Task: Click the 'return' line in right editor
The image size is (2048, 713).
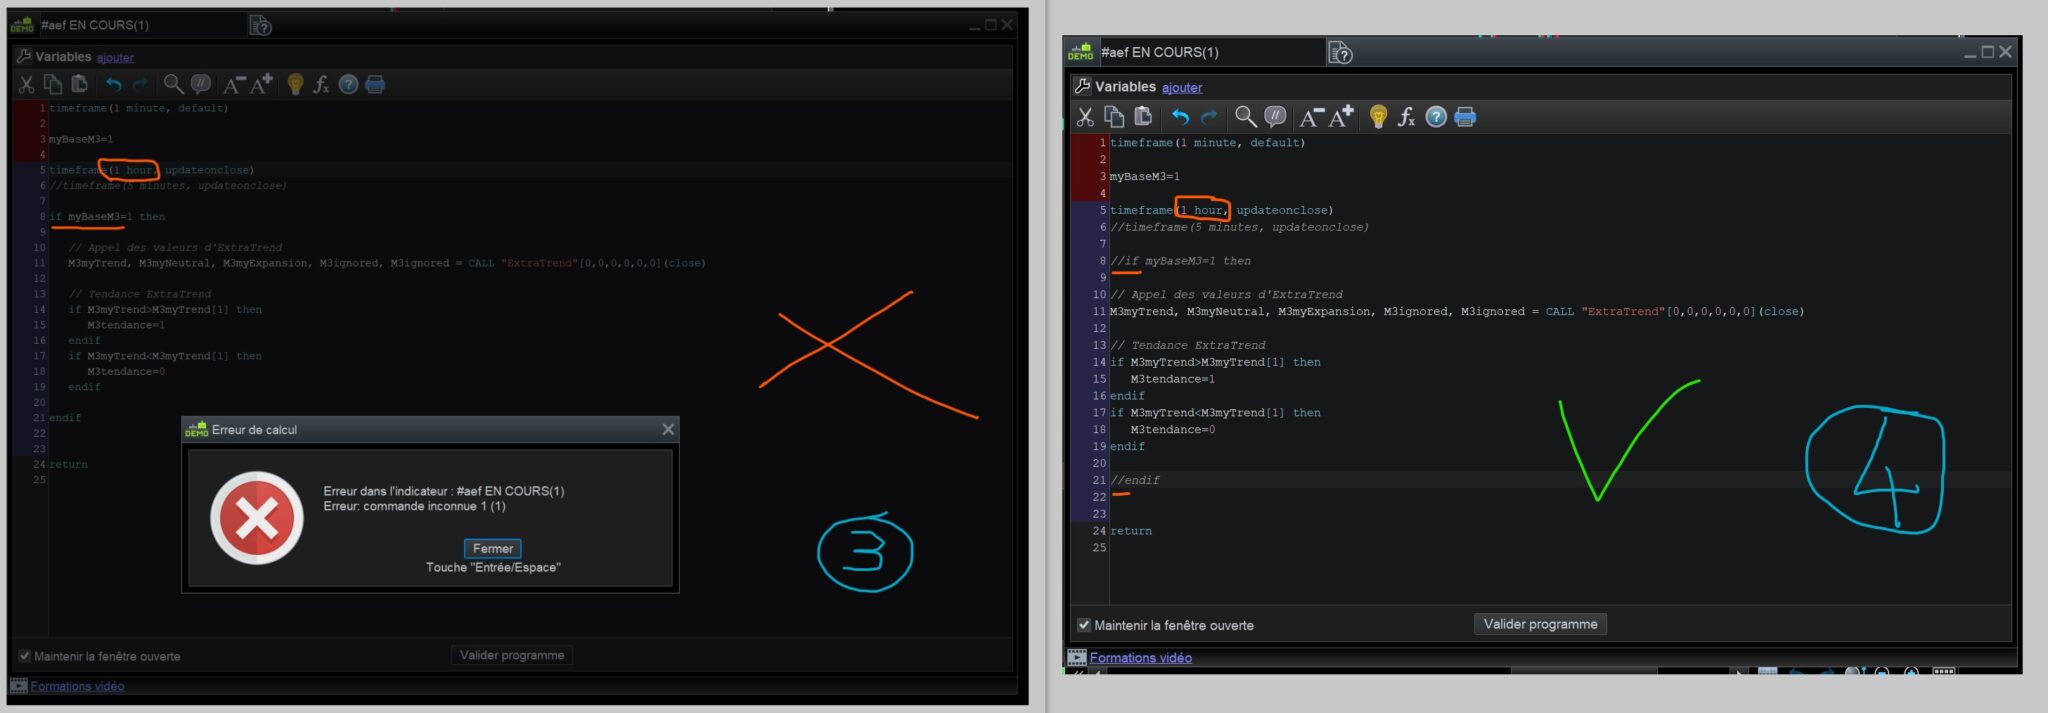Action: coord(1131,531)
